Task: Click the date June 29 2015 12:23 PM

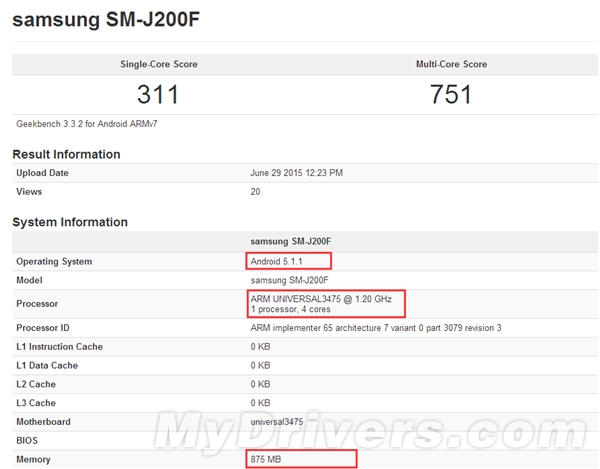Action: pyautogui.click(x=297, y=173)
